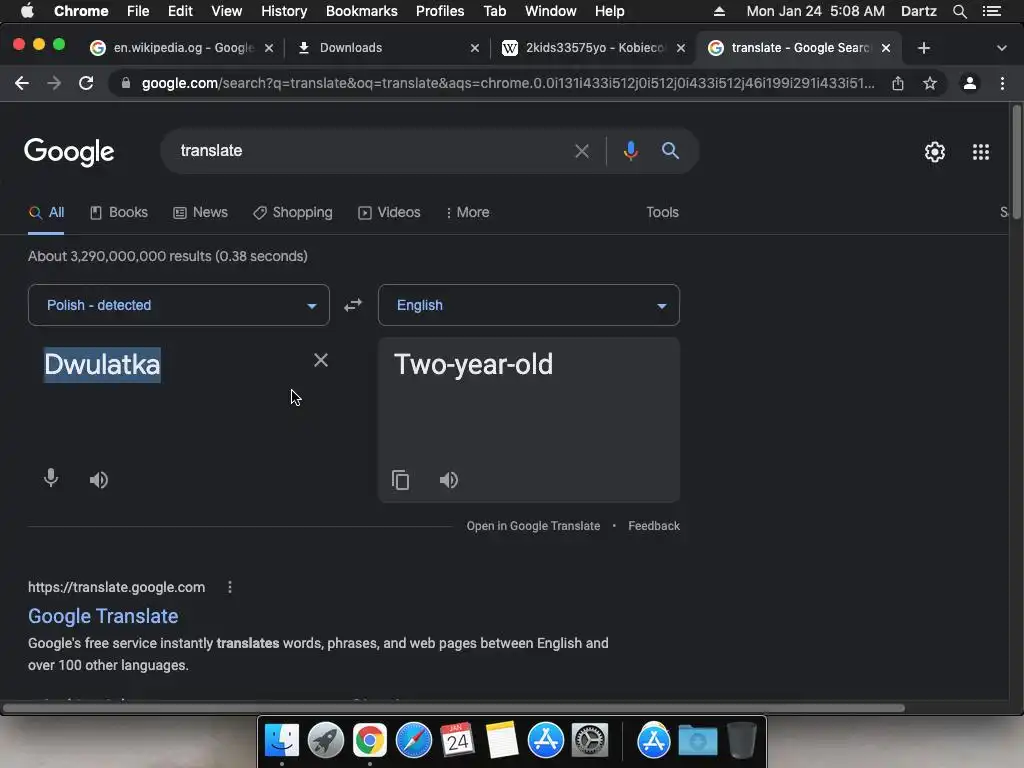Open Launchpad from the dock

[326, 741]
